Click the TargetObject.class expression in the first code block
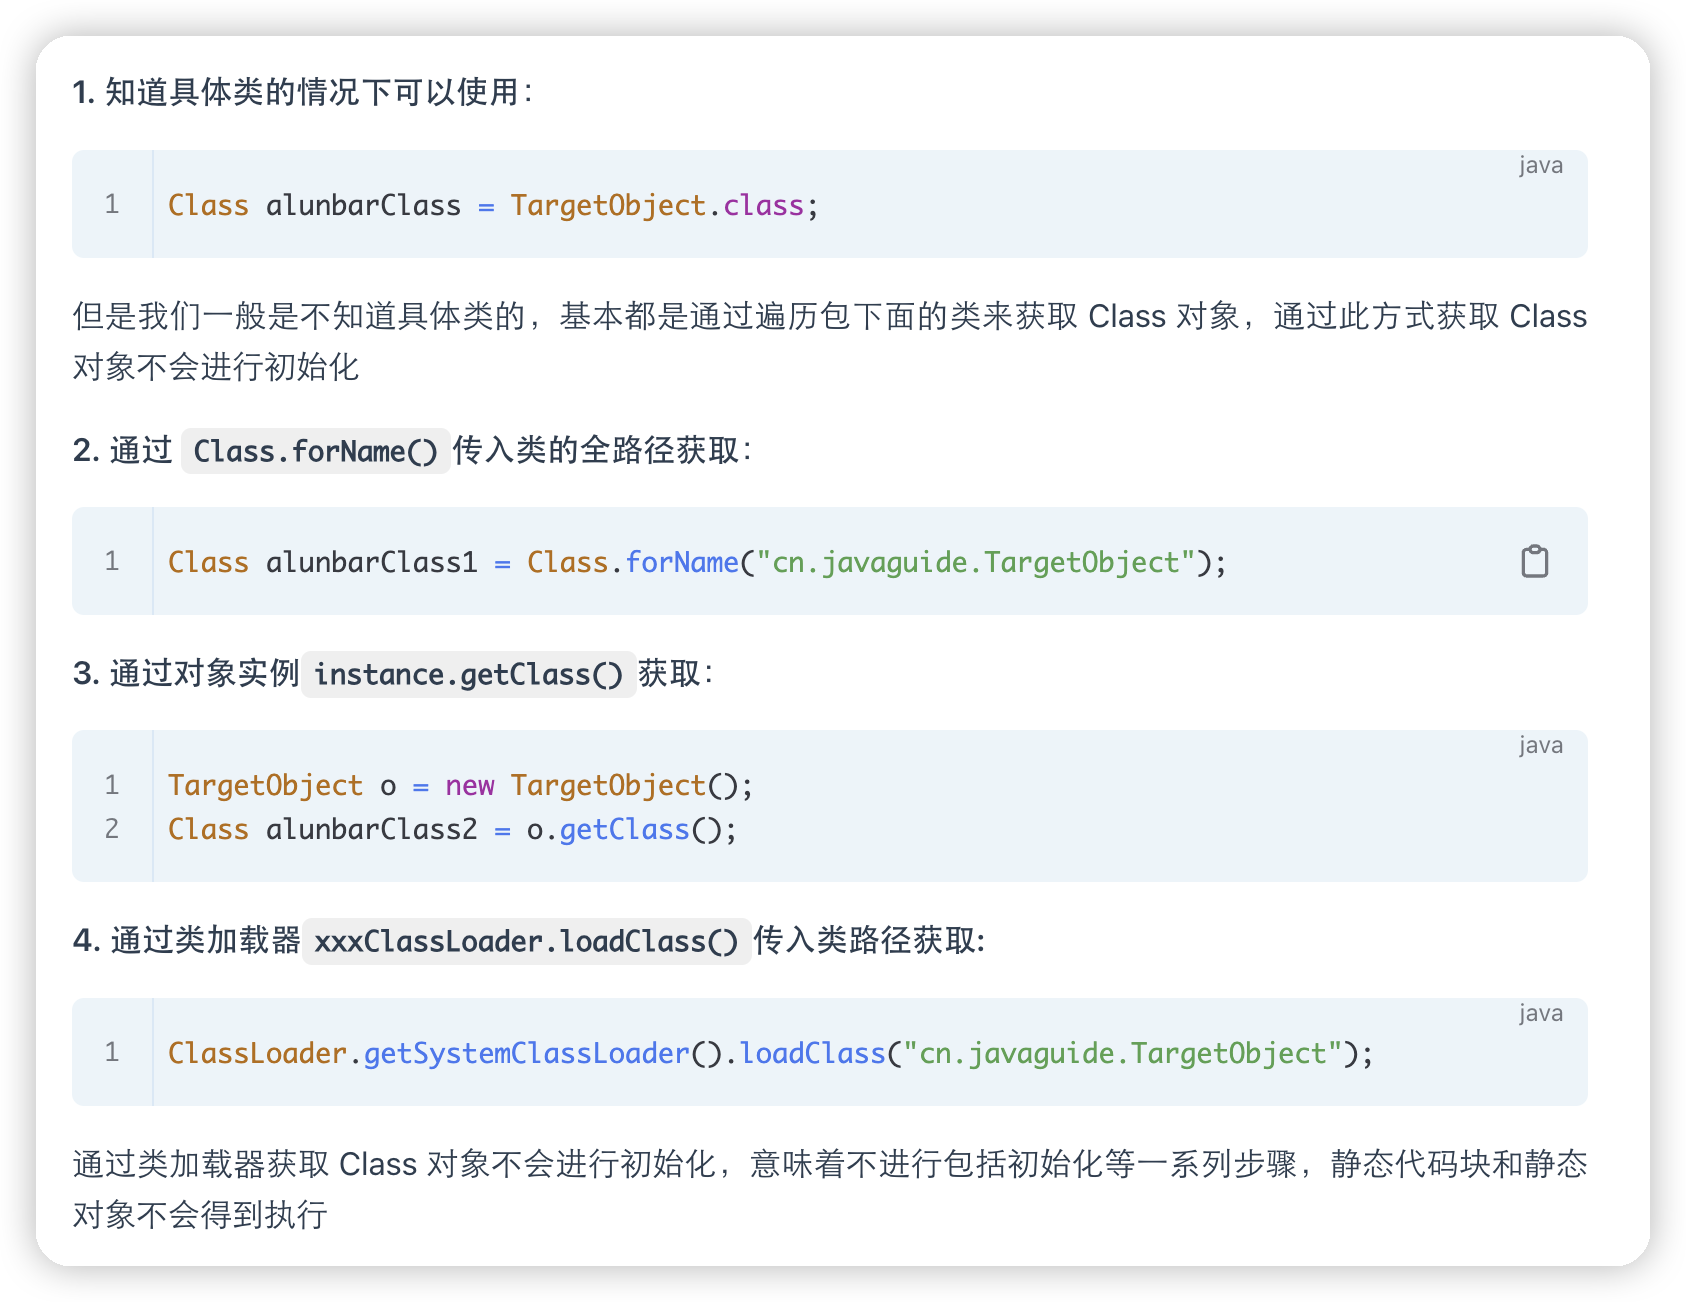Screen dimensions: 1686x1302 point(656,206)
